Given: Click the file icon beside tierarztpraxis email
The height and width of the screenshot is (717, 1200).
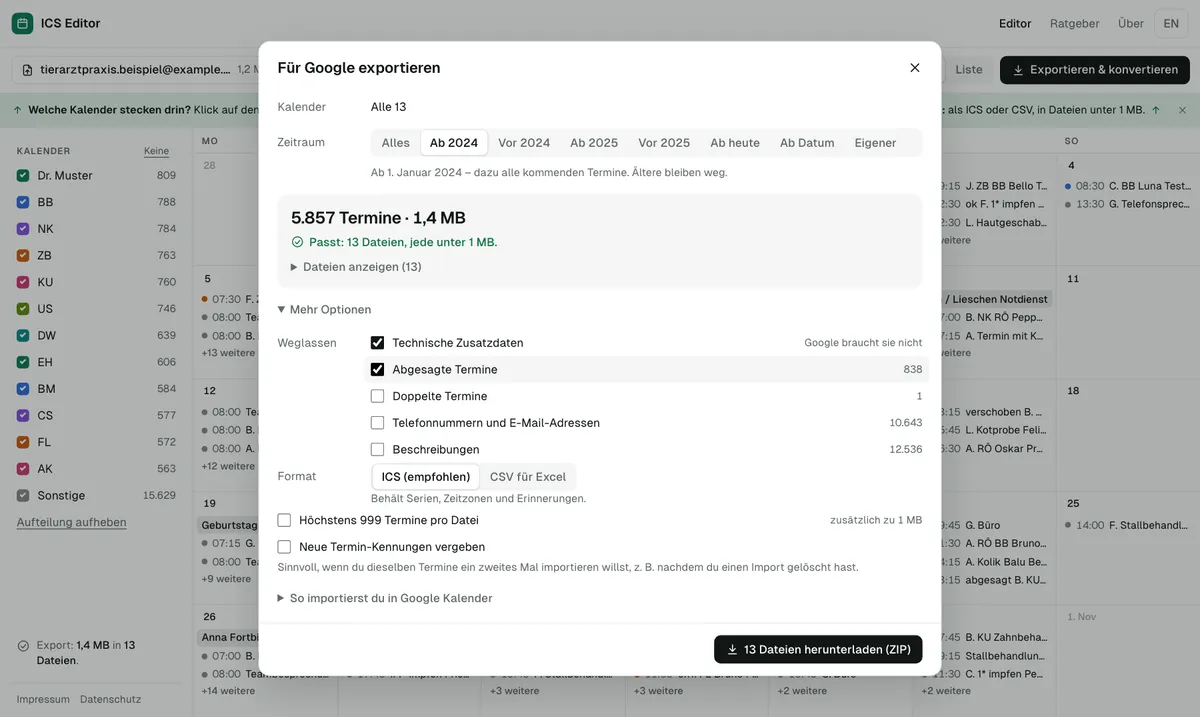Looking at the screenshot, I should pyautogui.click(x=28, y=70).
